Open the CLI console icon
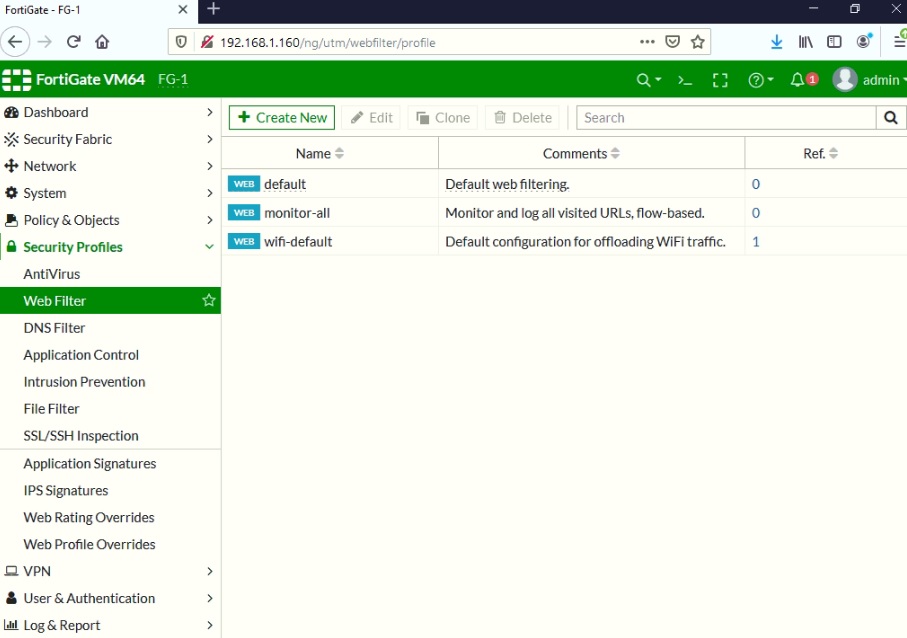The image size is (907, 638). point(684,77)
